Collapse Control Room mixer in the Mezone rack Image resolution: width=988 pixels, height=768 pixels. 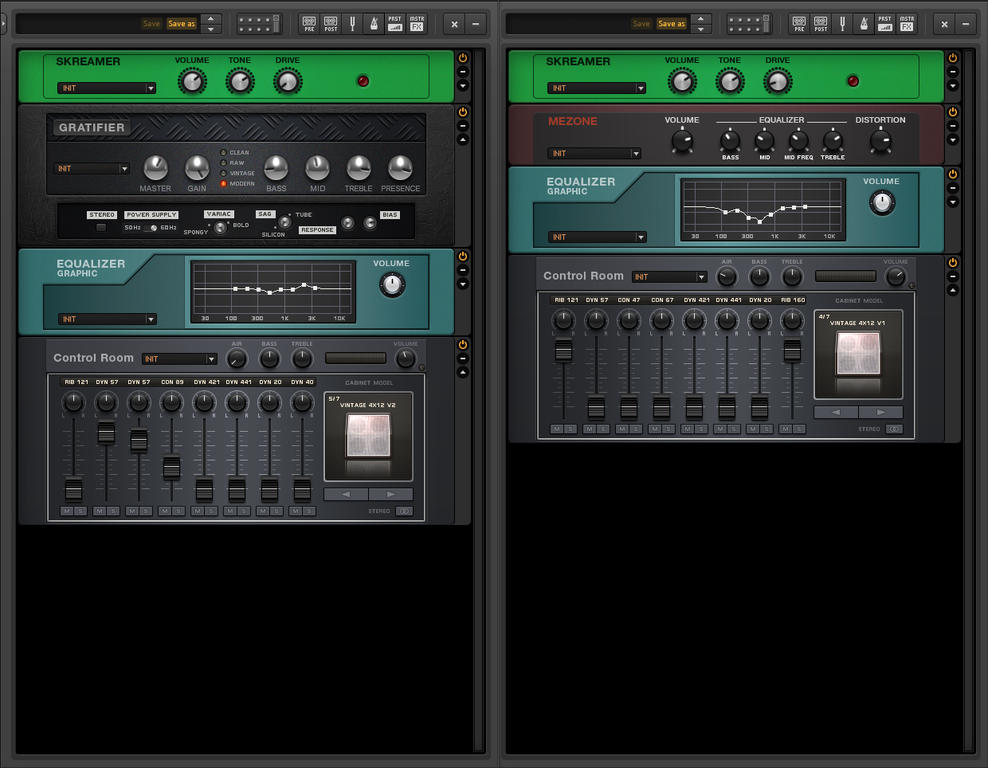953,290
